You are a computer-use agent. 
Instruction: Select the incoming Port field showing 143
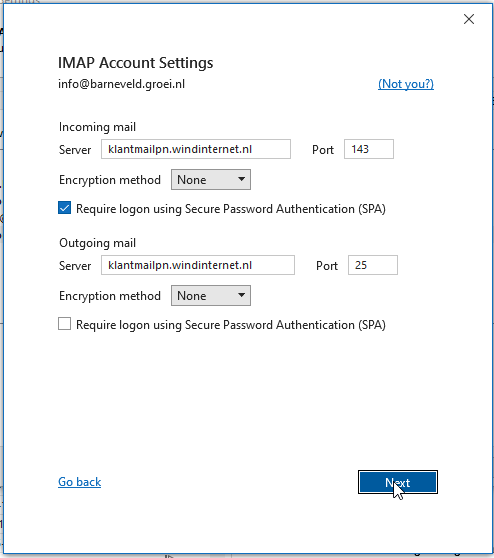pyautogui.click(x=369, y=149)
